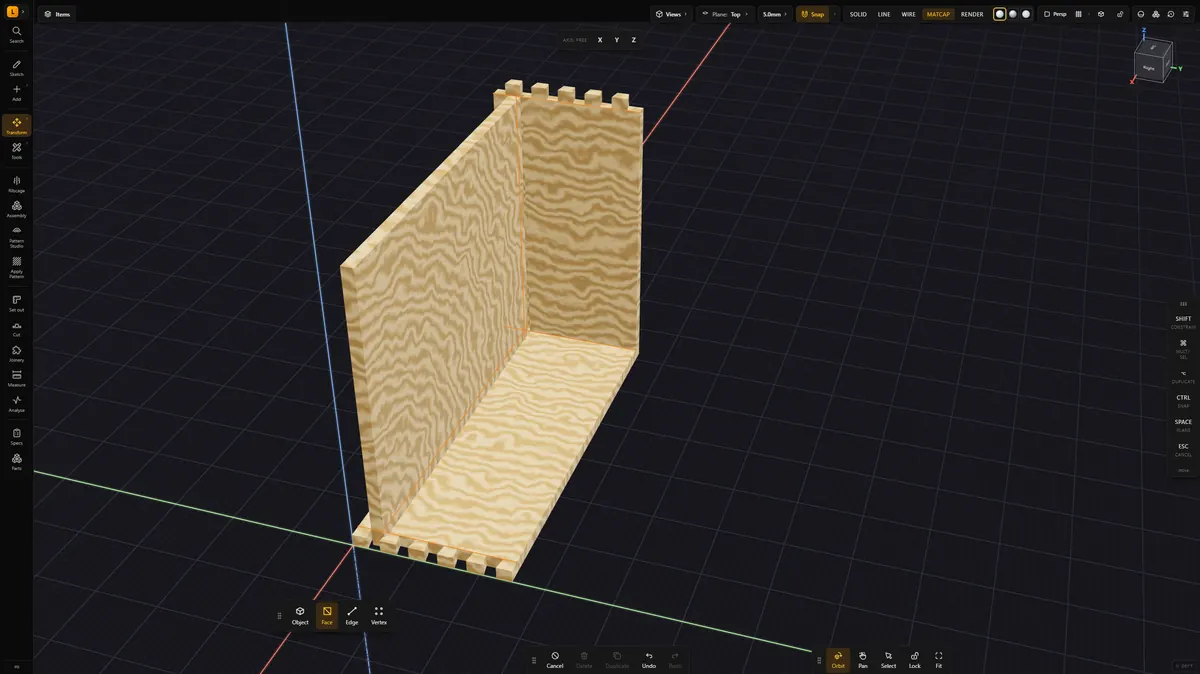This screenshot has height=674, width=1200.
Task: Pick the first matcap sphere swatch
Action: coord(1000,14)
